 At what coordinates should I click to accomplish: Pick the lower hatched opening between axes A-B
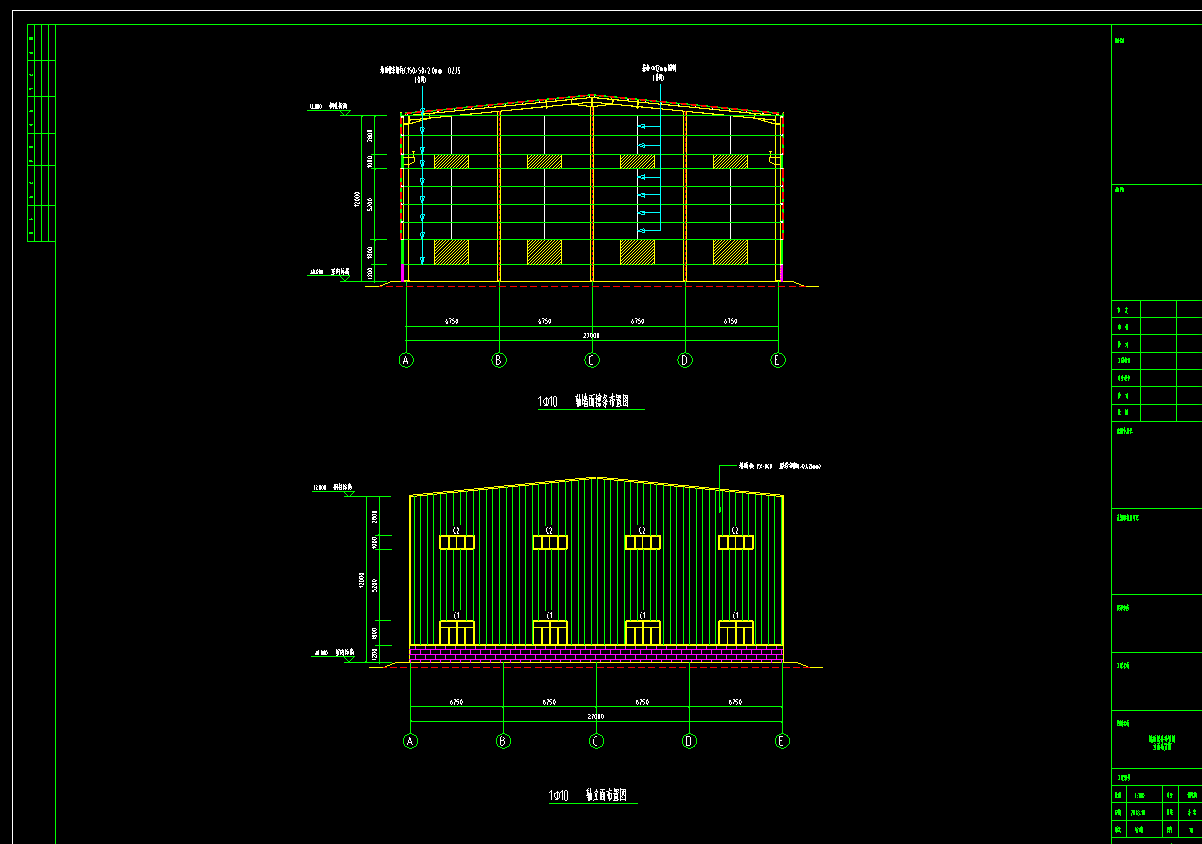pyautogui.click(x=451, y=252)
